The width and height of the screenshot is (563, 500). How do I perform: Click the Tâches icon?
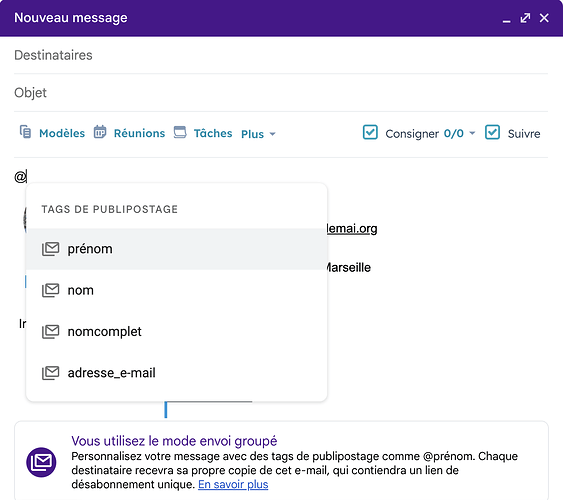pos(180,132)
